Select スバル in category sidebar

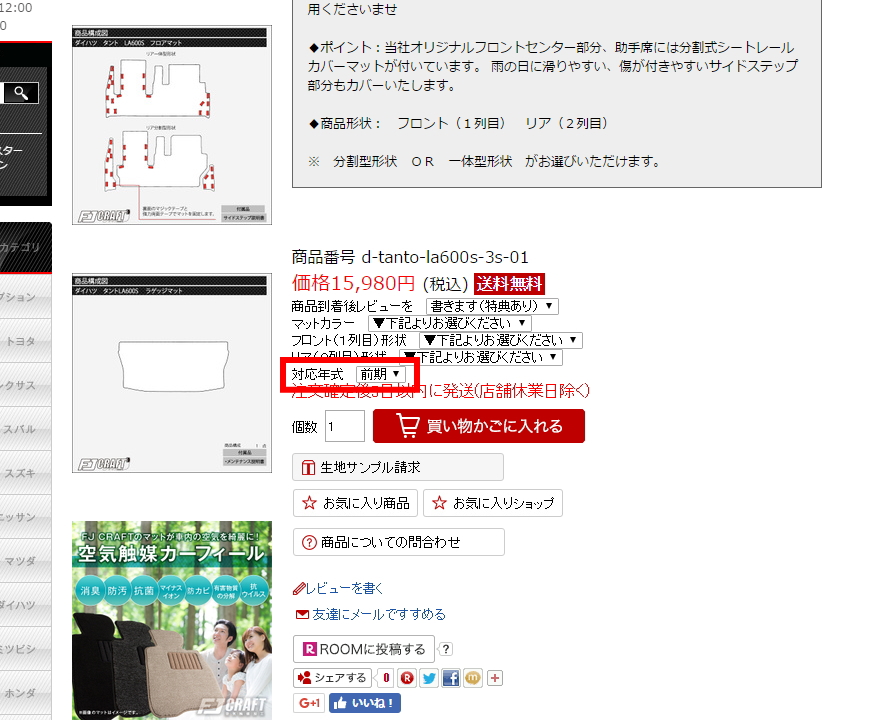point(20,429)
